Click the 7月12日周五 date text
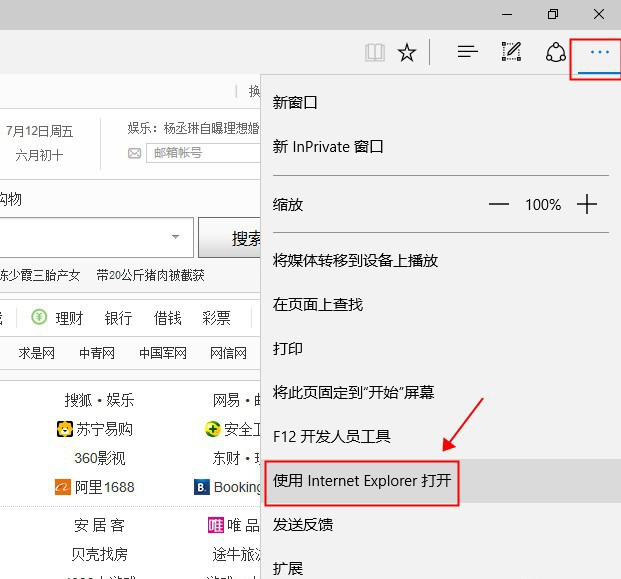This screenshot has width=621, height=579. tap(39, 131)
